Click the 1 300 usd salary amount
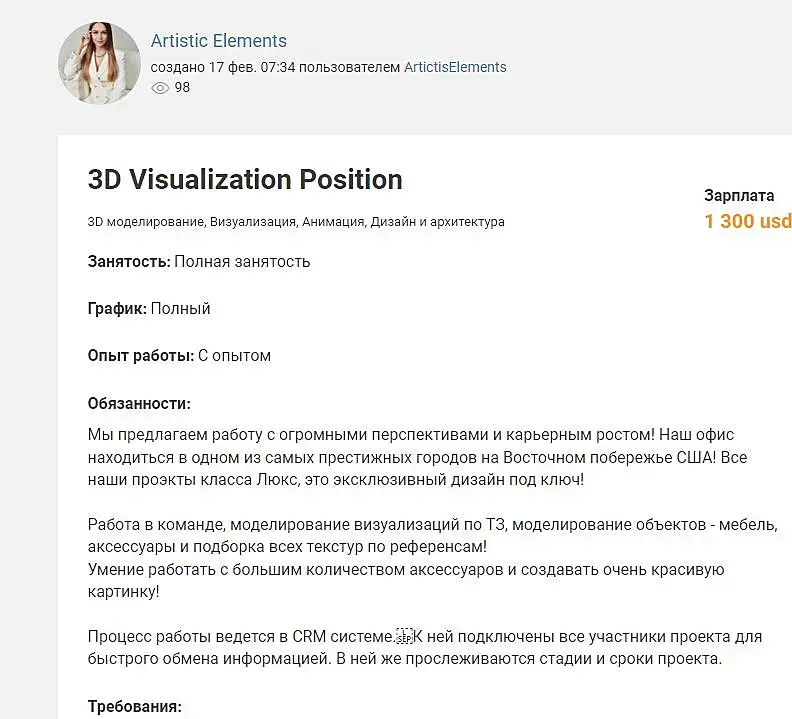This screenshot has width=792, height=719. 747,221
